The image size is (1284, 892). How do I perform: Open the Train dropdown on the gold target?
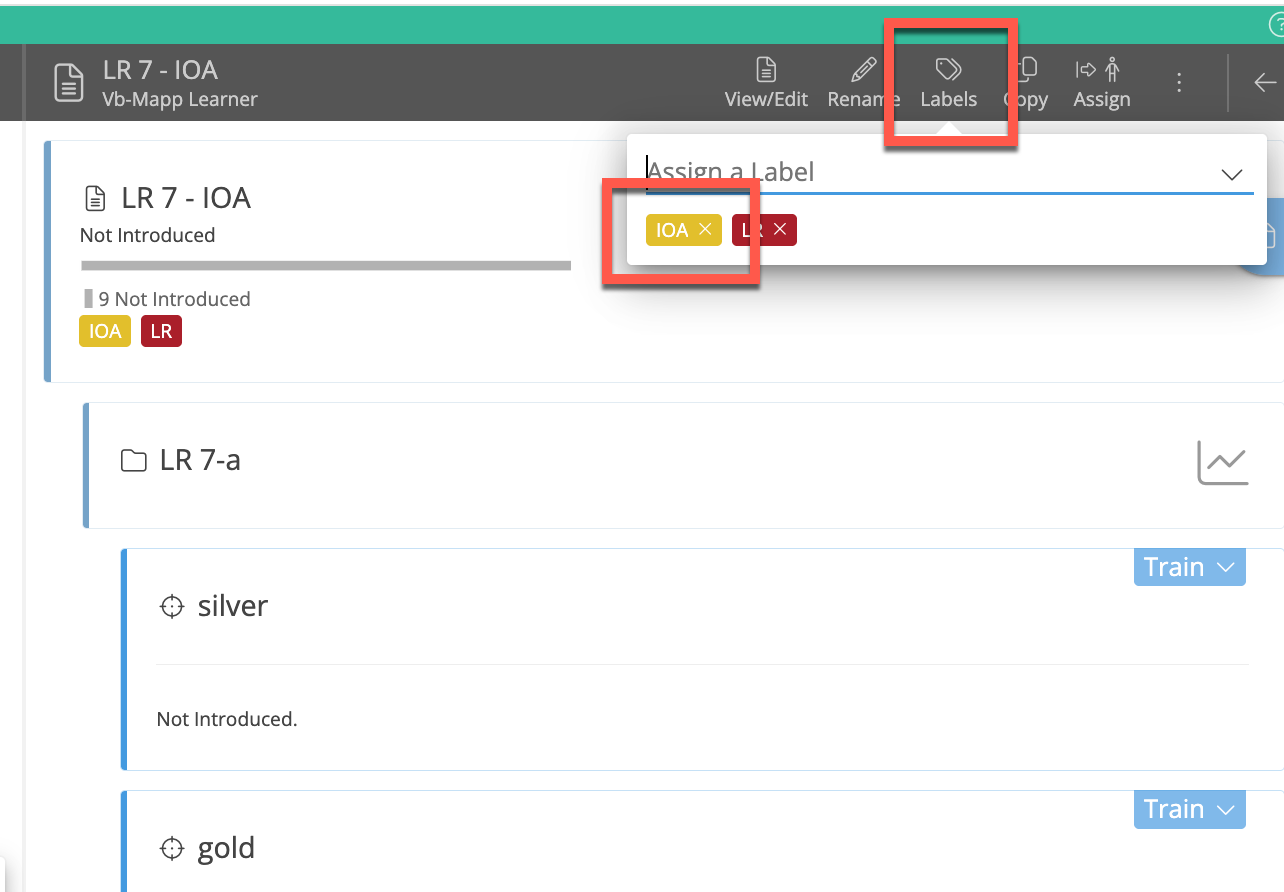(x=1189, y=809)
